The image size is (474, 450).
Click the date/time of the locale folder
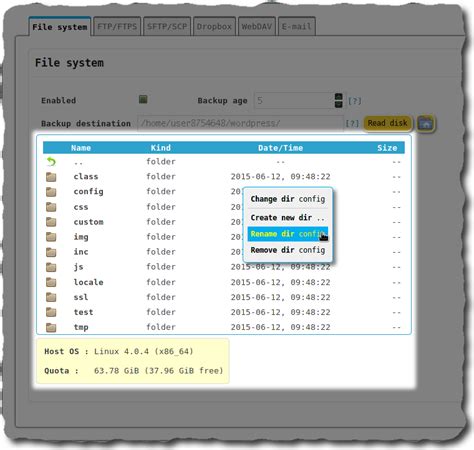[280, 282]
